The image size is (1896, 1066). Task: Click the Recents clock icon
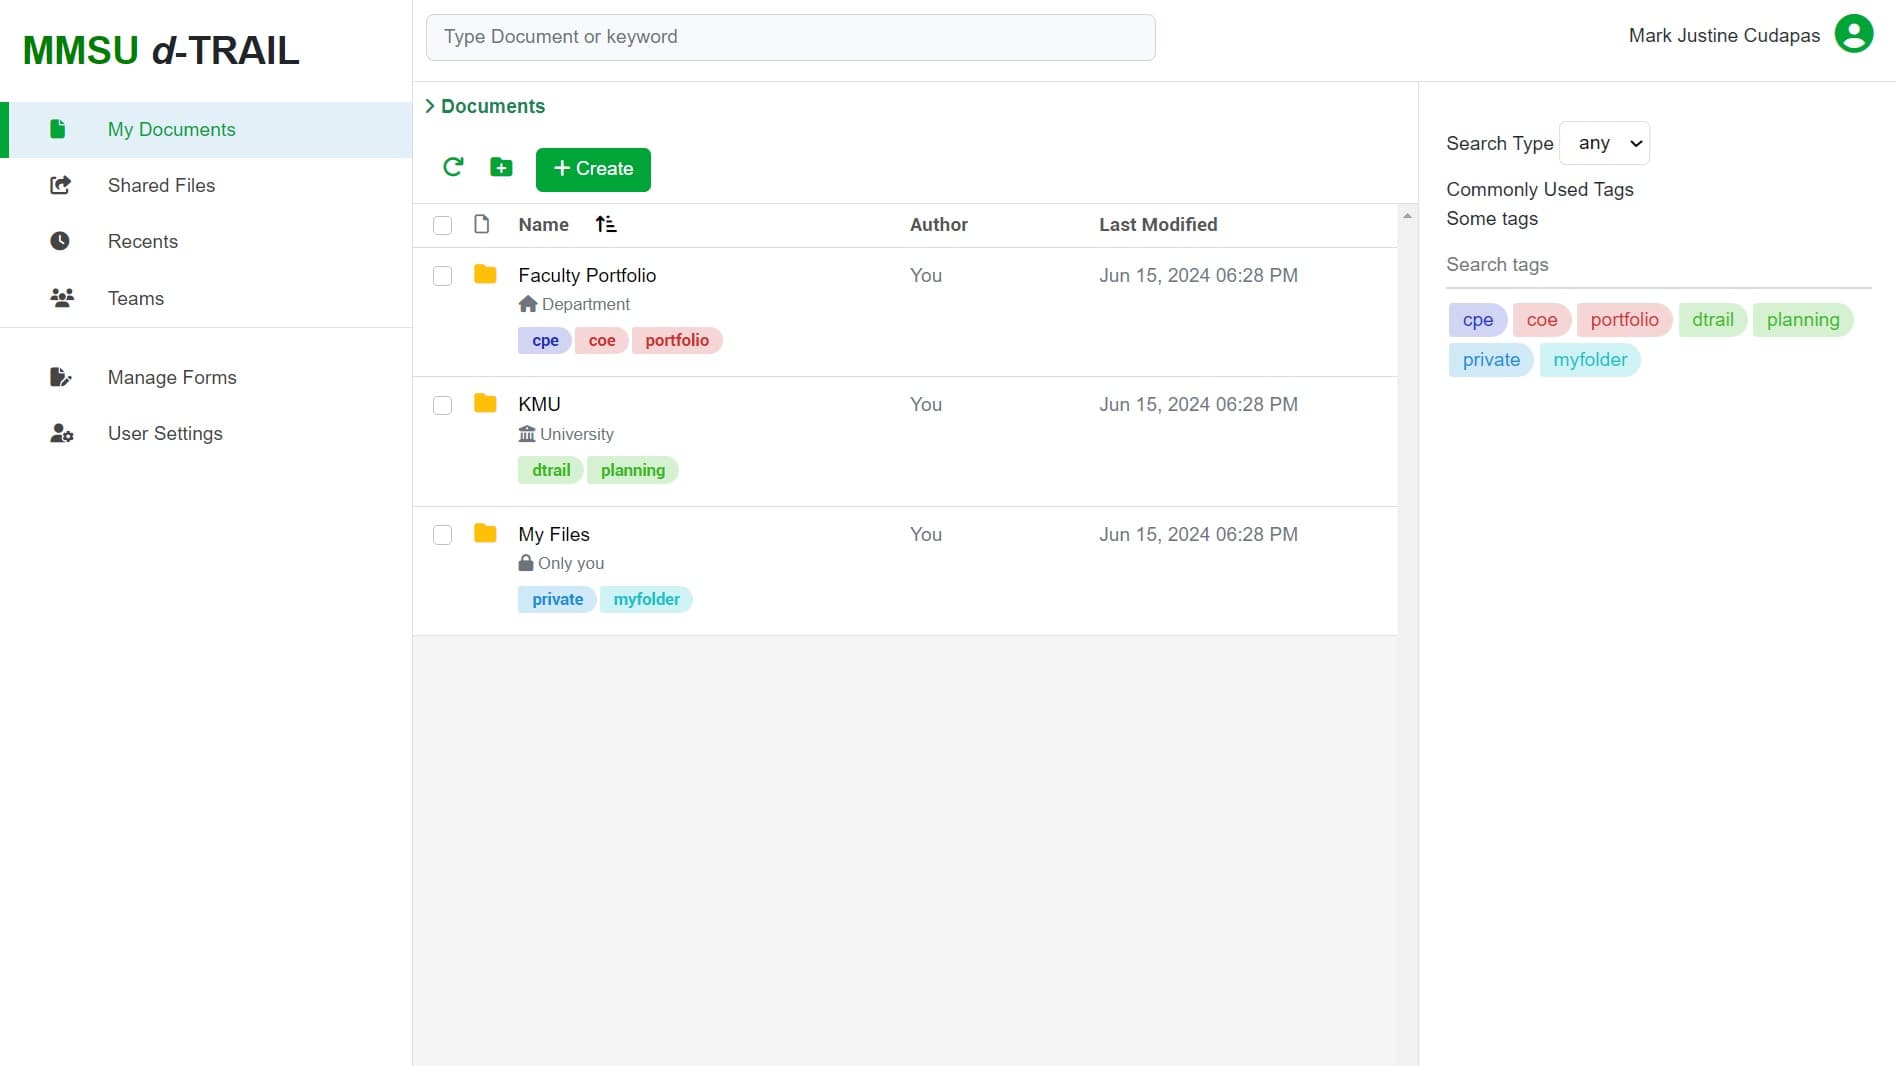tap(60, 241)
